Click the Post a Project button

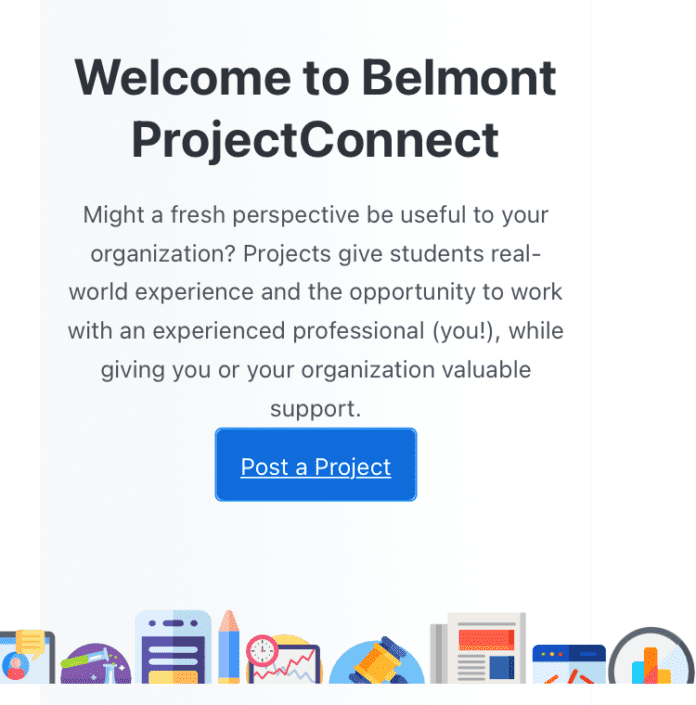[316, 464]
